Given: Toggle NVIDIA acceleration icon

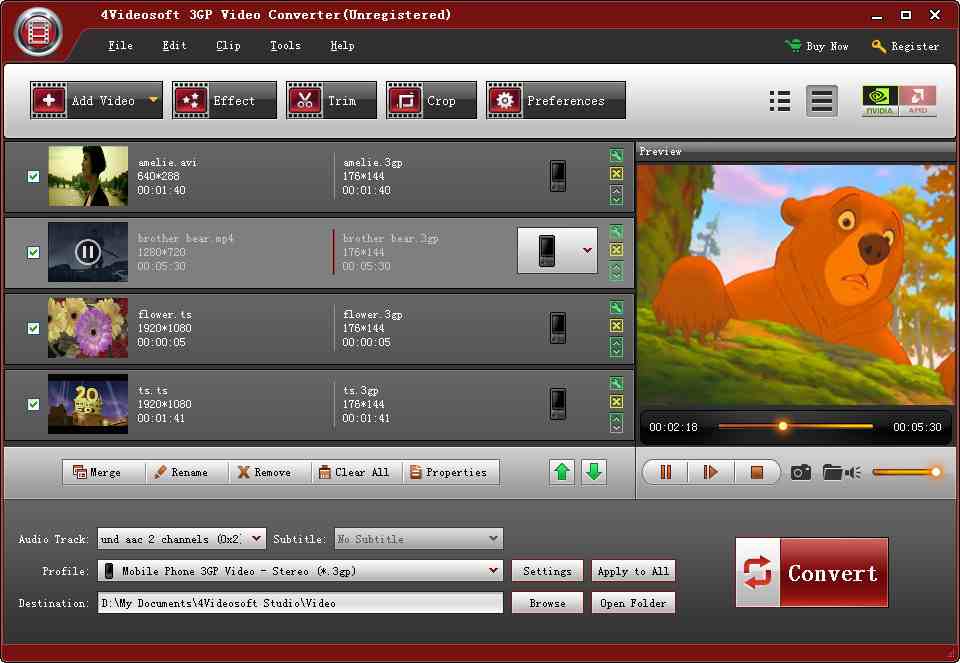Looking at the screenshot, I should click(x=880, y=101).
